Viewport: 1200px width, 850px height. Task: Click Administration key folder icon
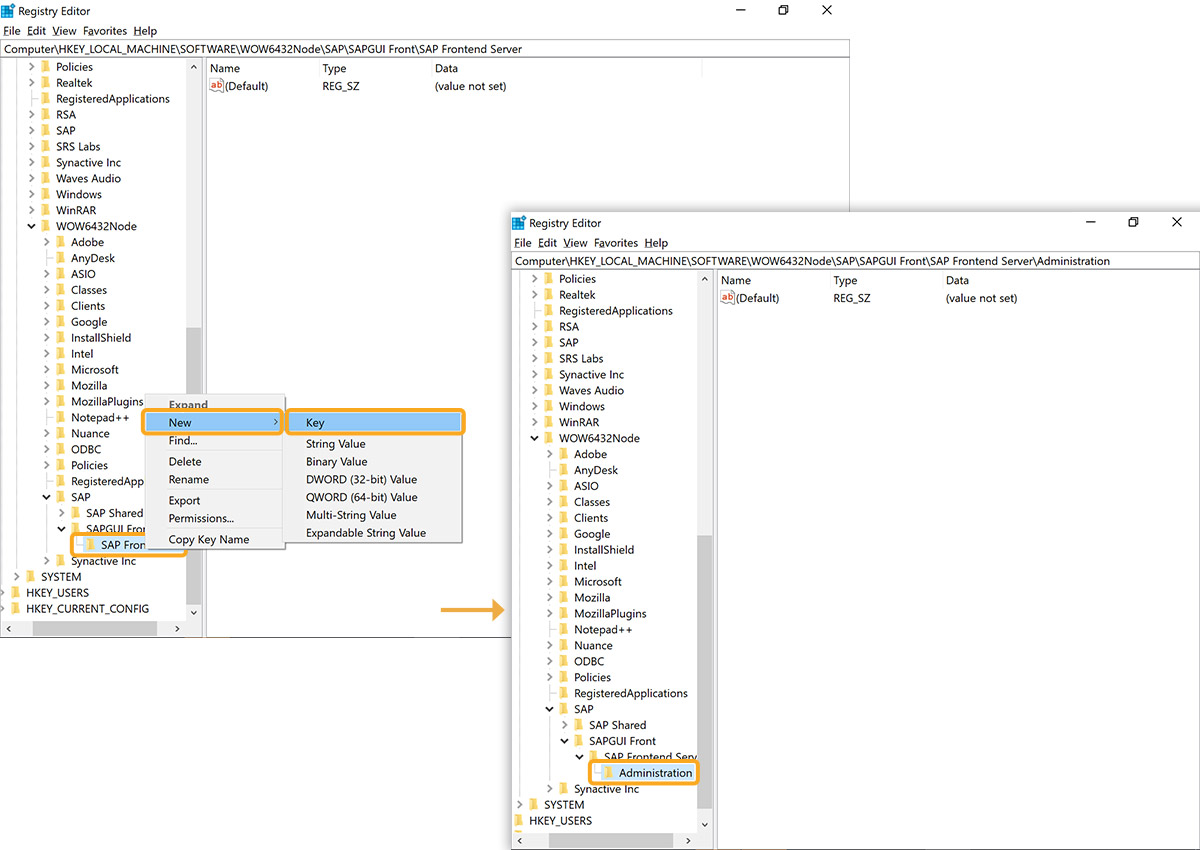click(608, 773)
